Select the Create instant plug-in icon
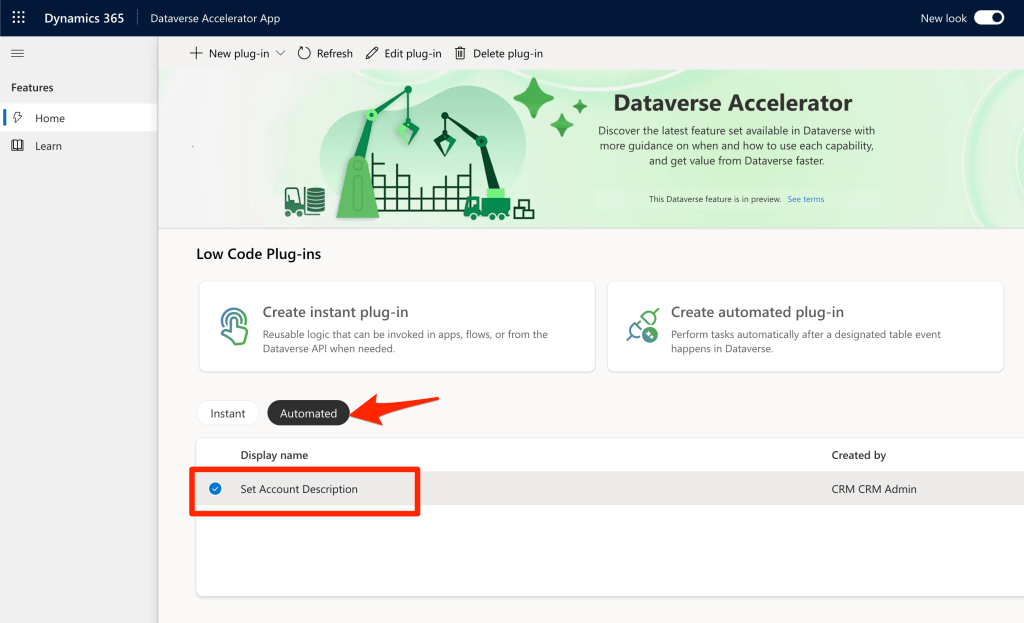Image resolution: width=1024 pixels, height=623 pixels. (x=233, y=326)
